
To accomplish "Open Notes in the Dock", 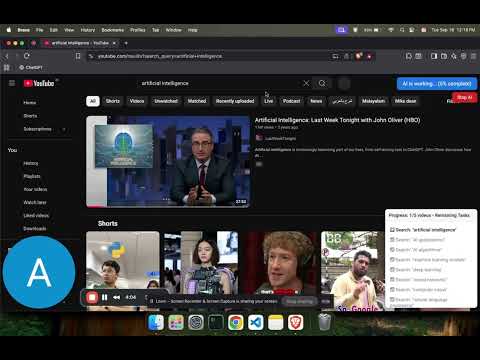I will pos(276,322).
